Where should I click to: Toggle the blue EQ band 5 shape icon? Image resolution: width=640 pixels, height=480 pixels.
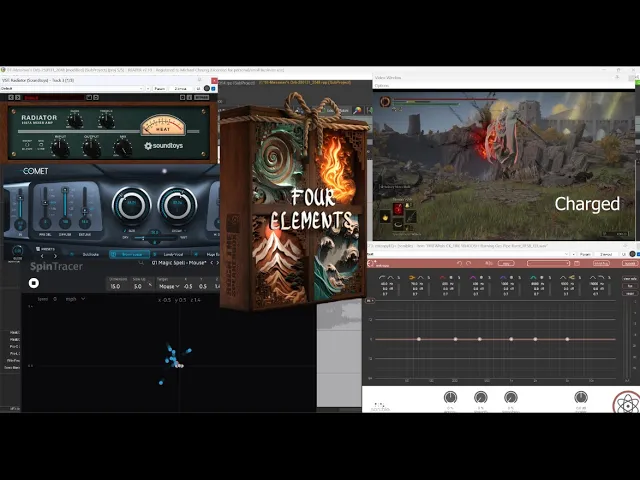pyautogui.click(x=503, y=278)
